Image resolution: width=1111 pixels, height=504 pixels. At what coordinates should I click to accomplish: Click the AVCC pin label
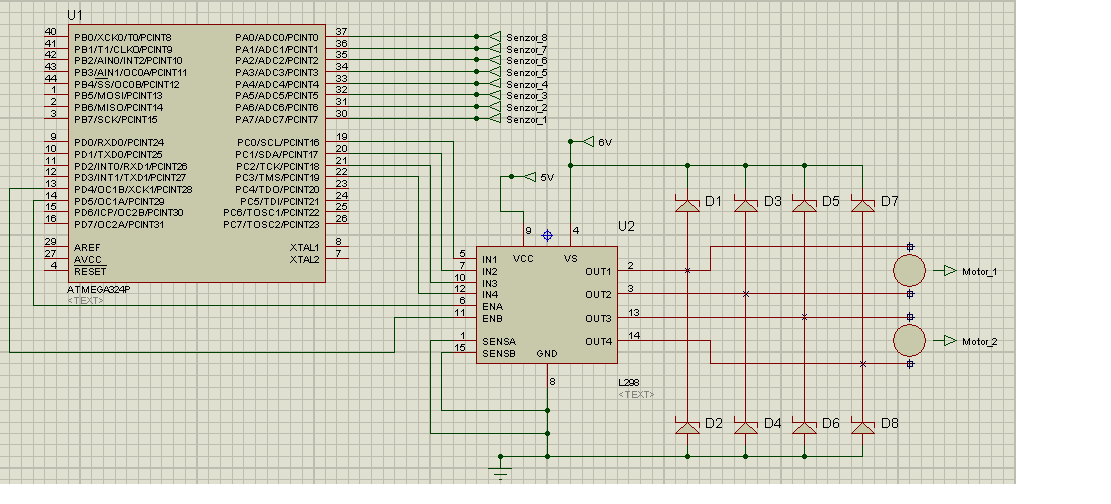tap(87, 259)
